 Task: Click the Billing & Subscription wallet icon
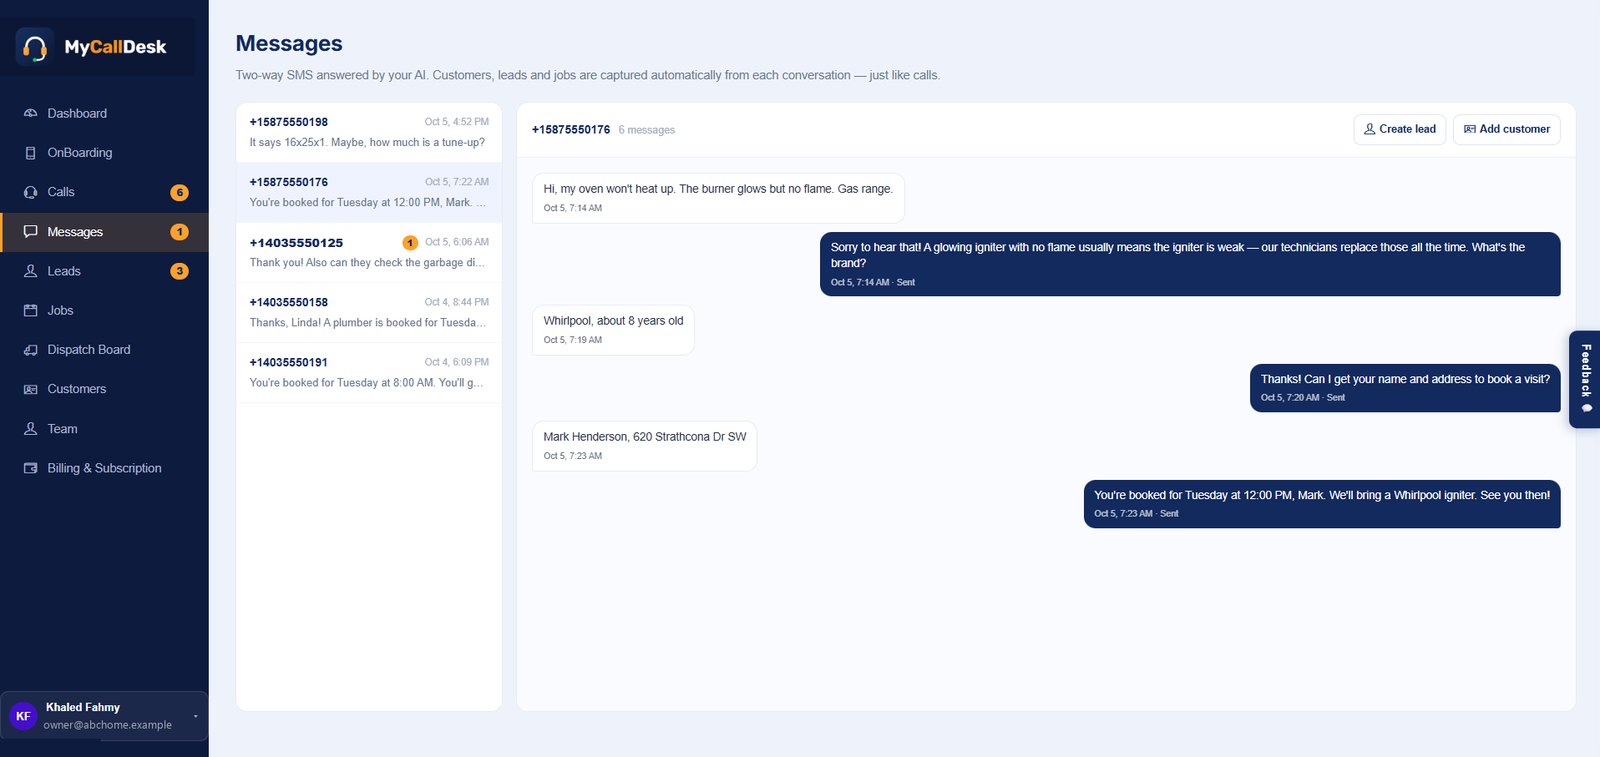(x=30, y=468)
